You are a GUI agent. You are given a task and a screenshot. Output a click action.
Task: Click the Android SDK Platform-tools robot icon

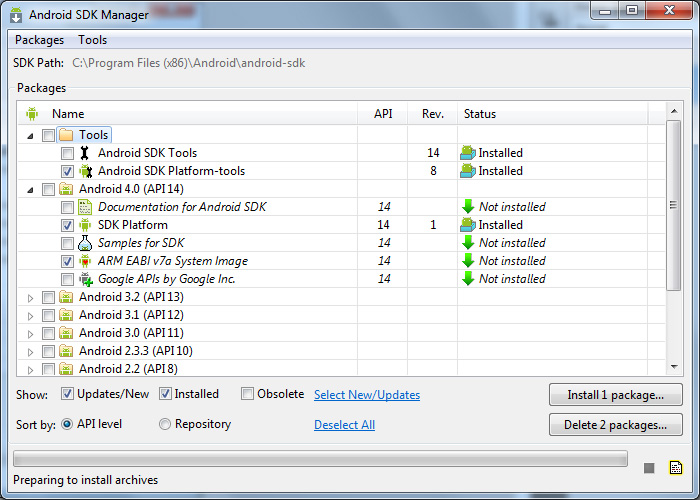[85, 171]
